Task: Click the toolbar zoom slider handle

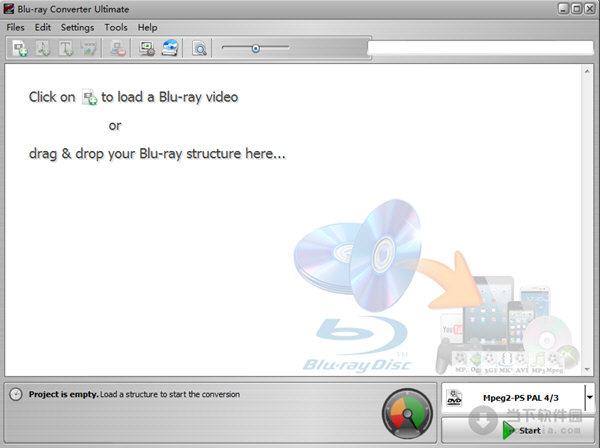Action: (x=256, y=48)
